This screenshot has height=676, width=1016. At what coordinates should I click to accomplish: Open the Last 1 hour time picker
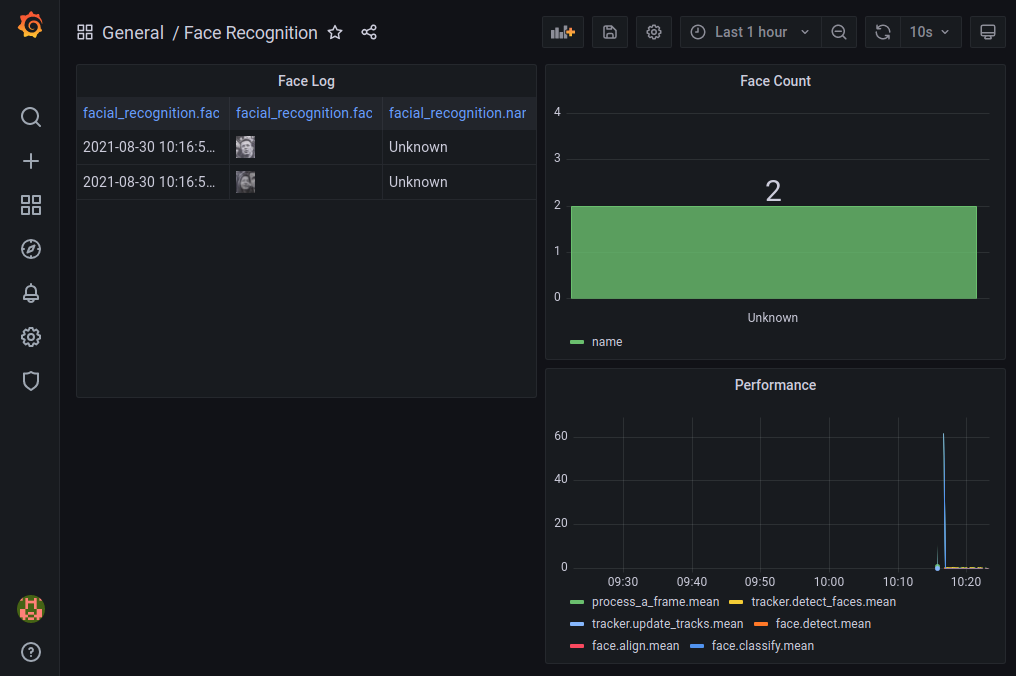(750, 32)
